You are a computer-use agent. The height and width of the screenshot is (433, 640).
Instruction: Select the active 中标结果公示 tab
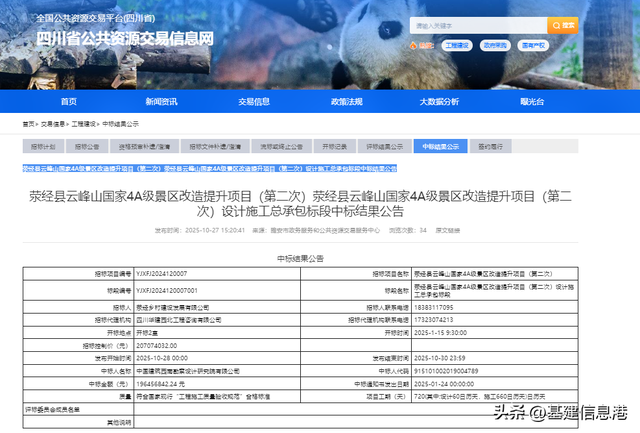[440, 146]
